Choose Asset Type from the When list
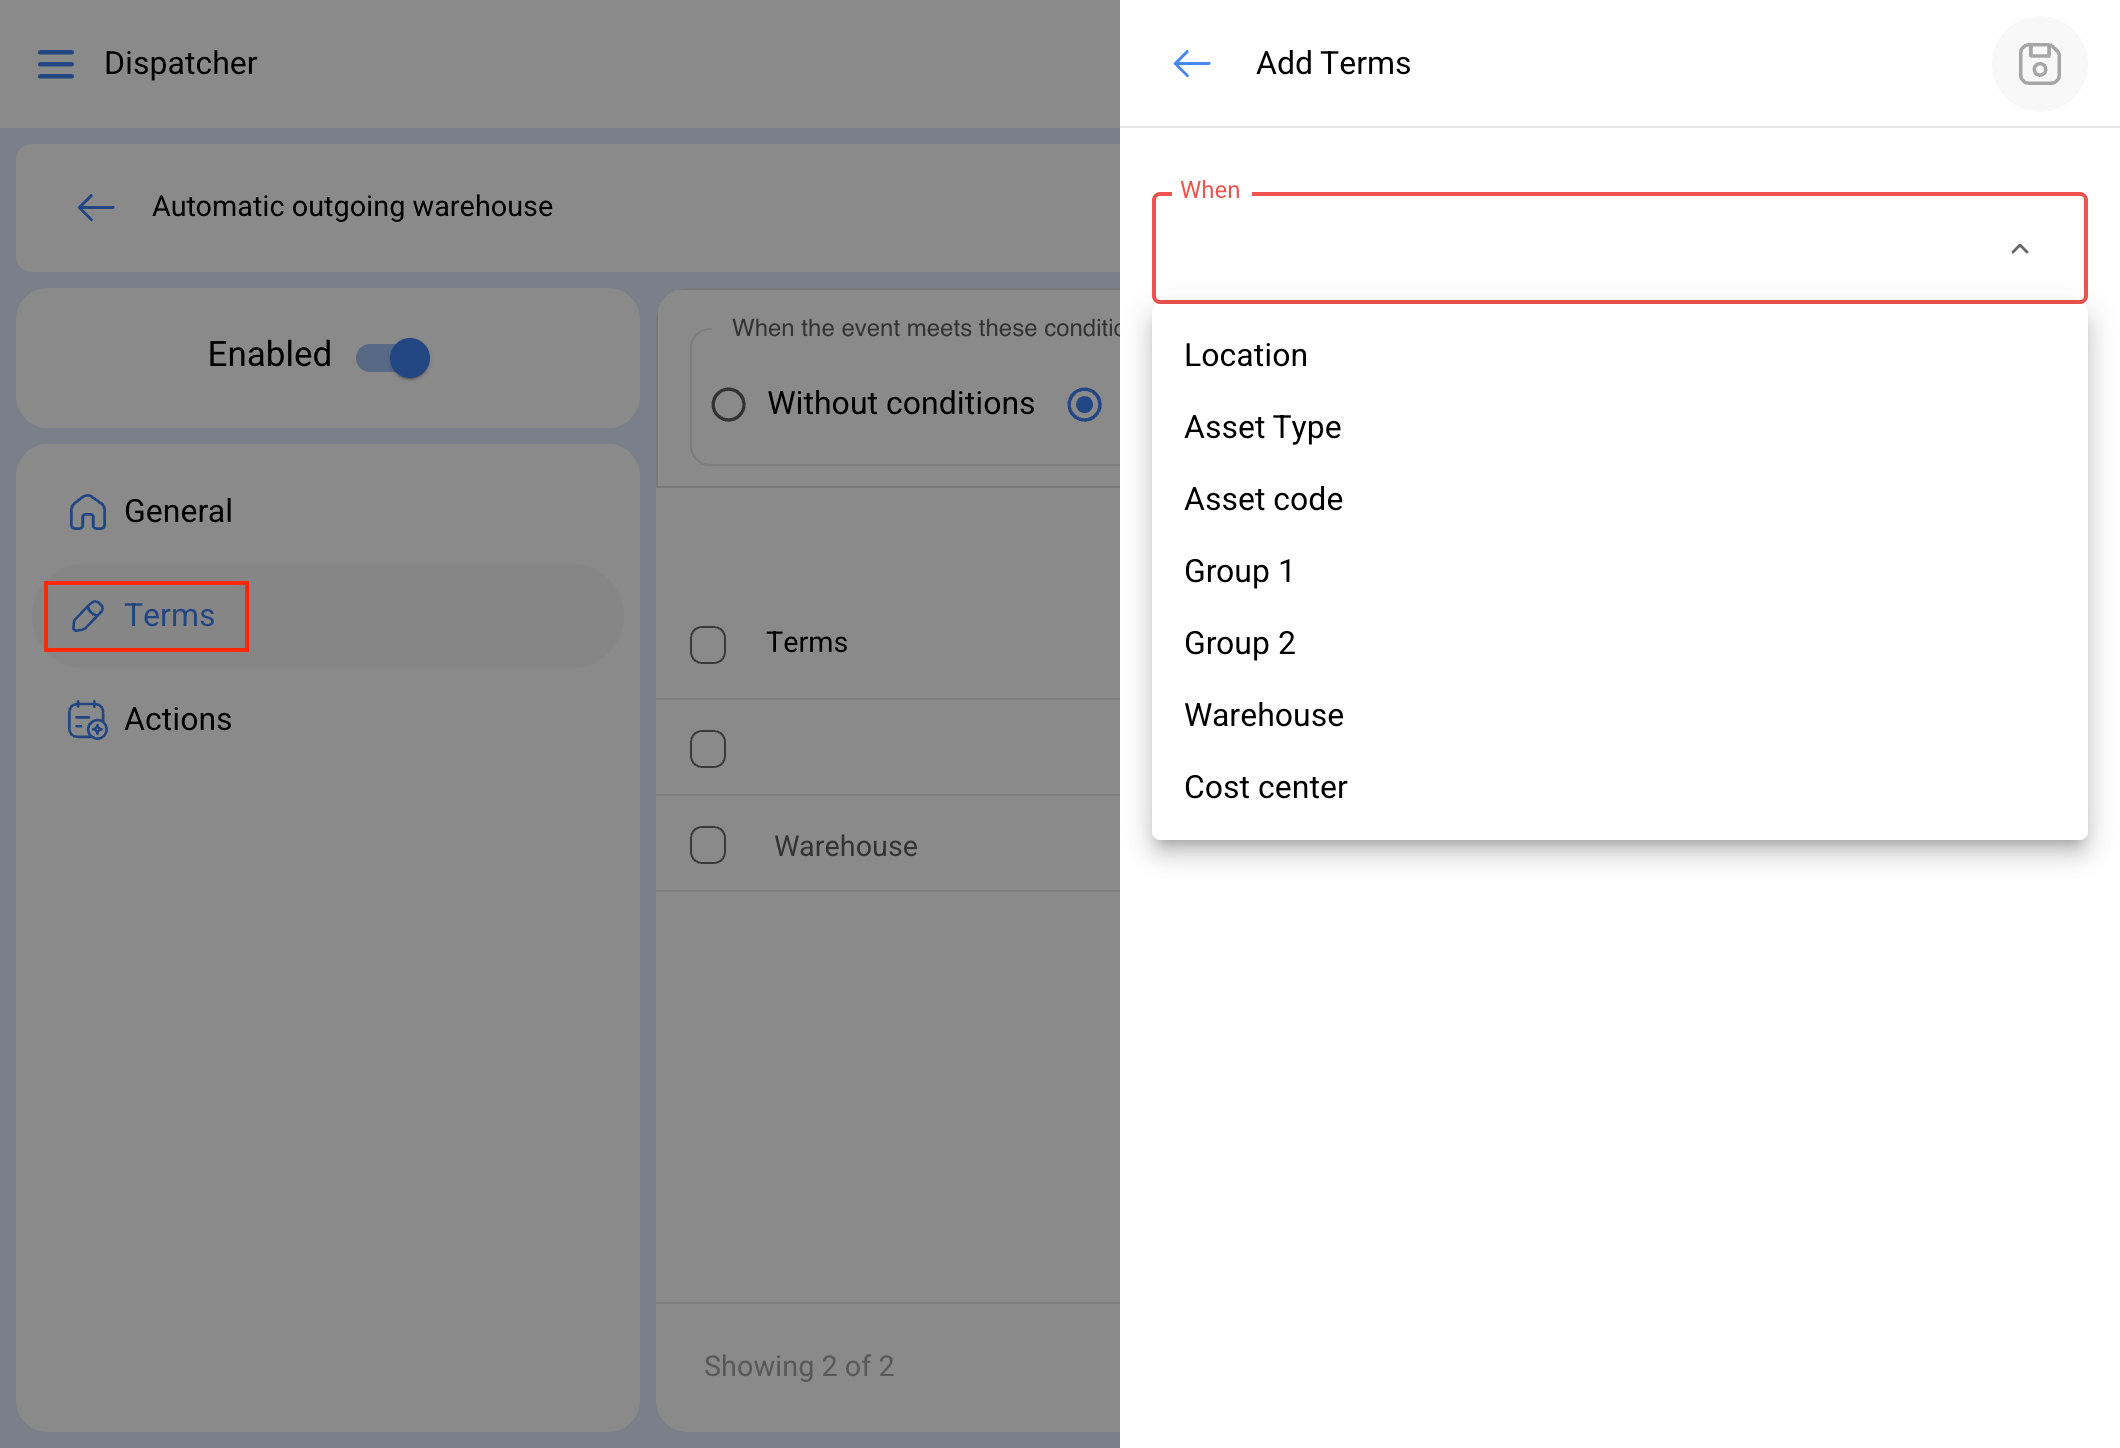 point(1620,428)
